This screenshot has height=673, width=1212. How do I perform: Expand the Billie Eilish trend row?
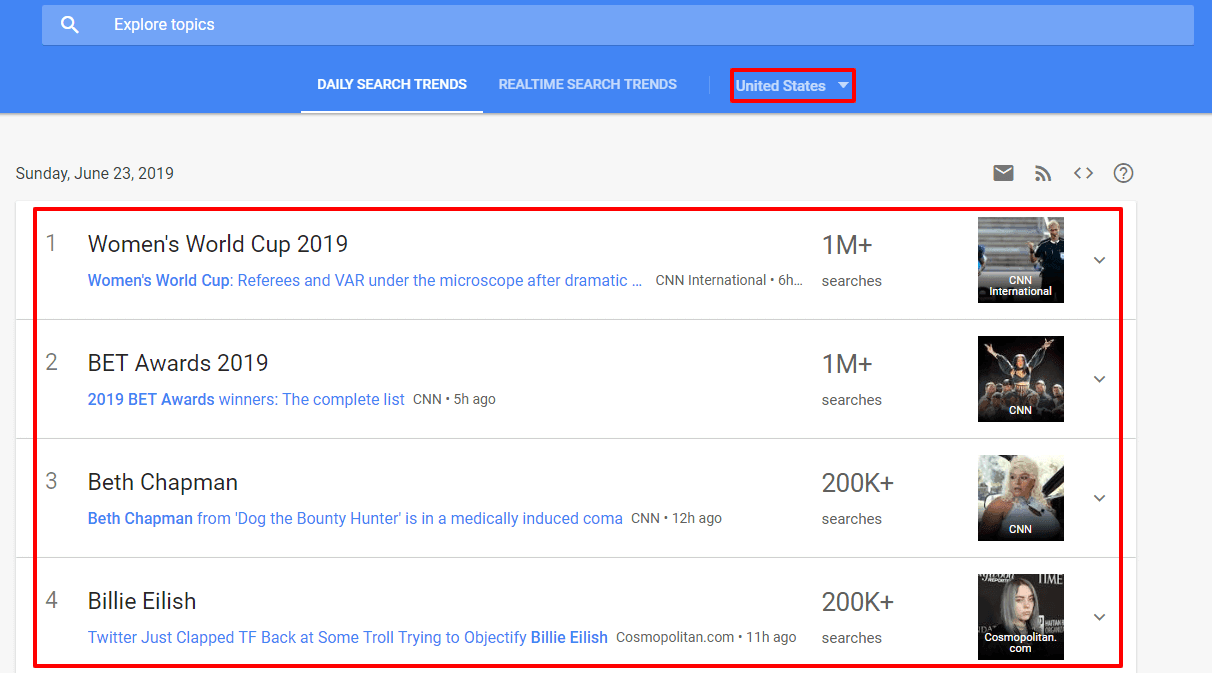1099,617
